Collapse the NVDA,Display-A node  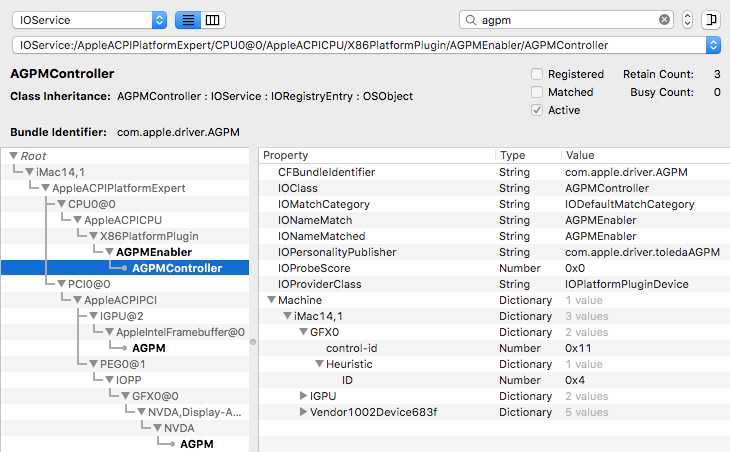142,412
